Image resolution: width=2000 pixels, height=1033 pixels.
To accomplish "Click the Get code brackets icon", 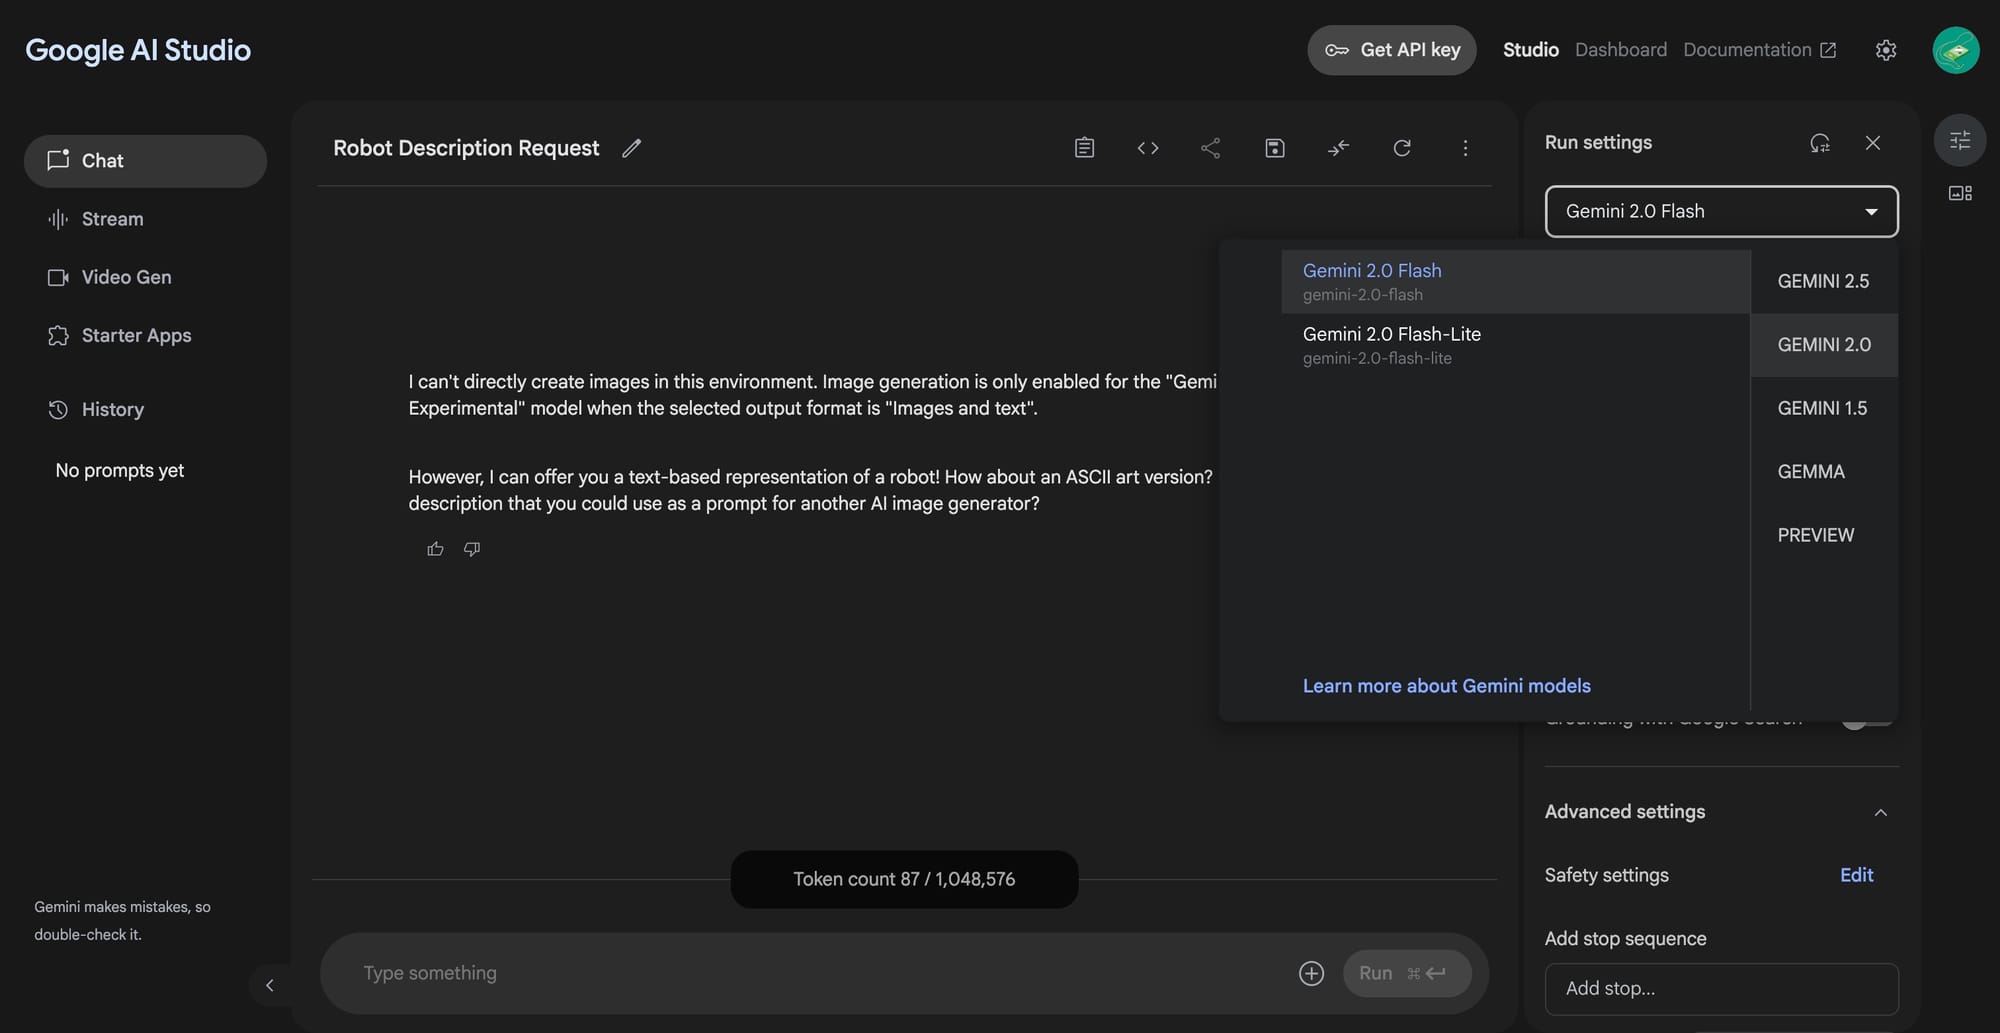I will (1148, 148).
